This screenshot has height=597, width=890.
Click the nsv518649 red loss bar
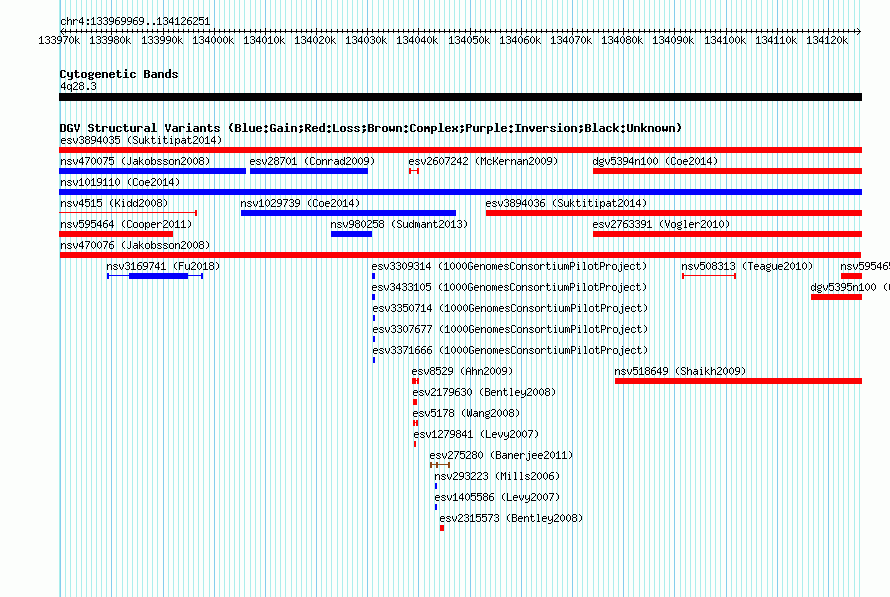(738, 381)
